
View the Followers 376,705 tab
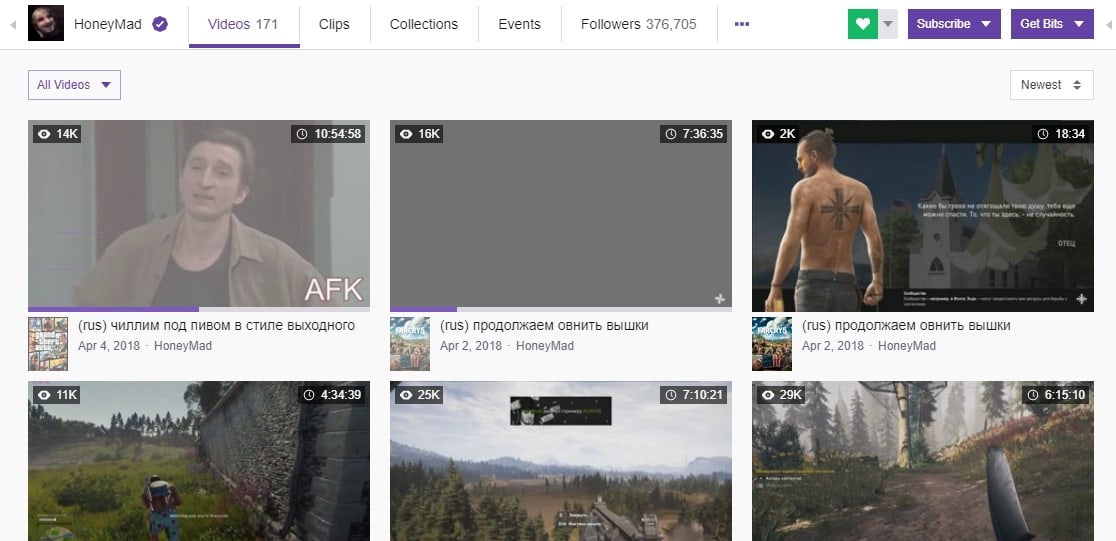pyautogui.click(x=638, y=24)
